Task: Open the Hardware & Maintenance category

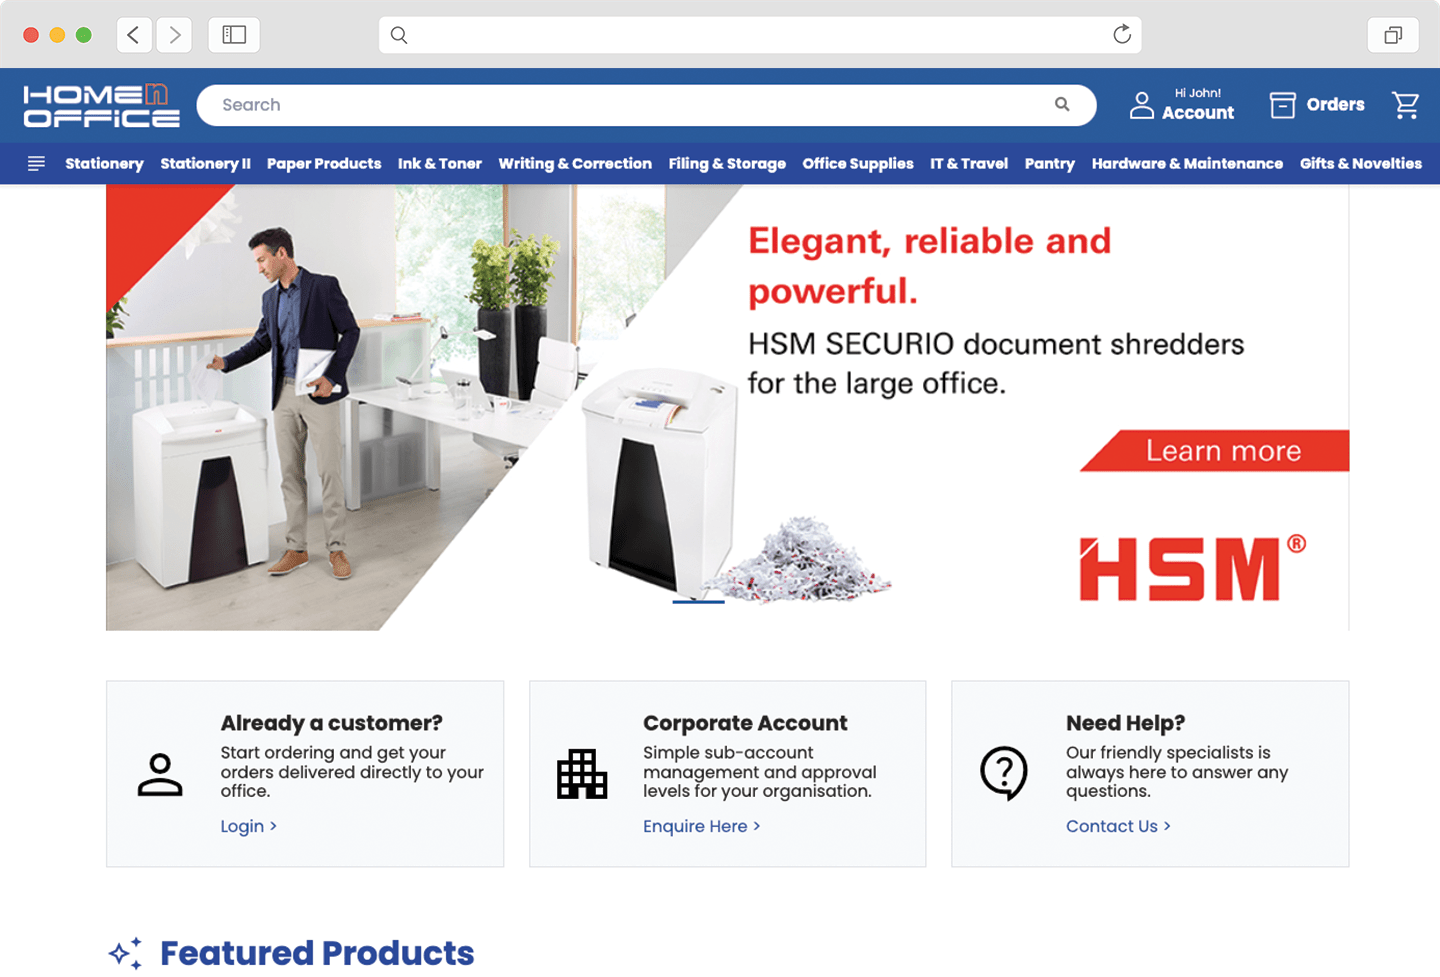Action: 1187,164
